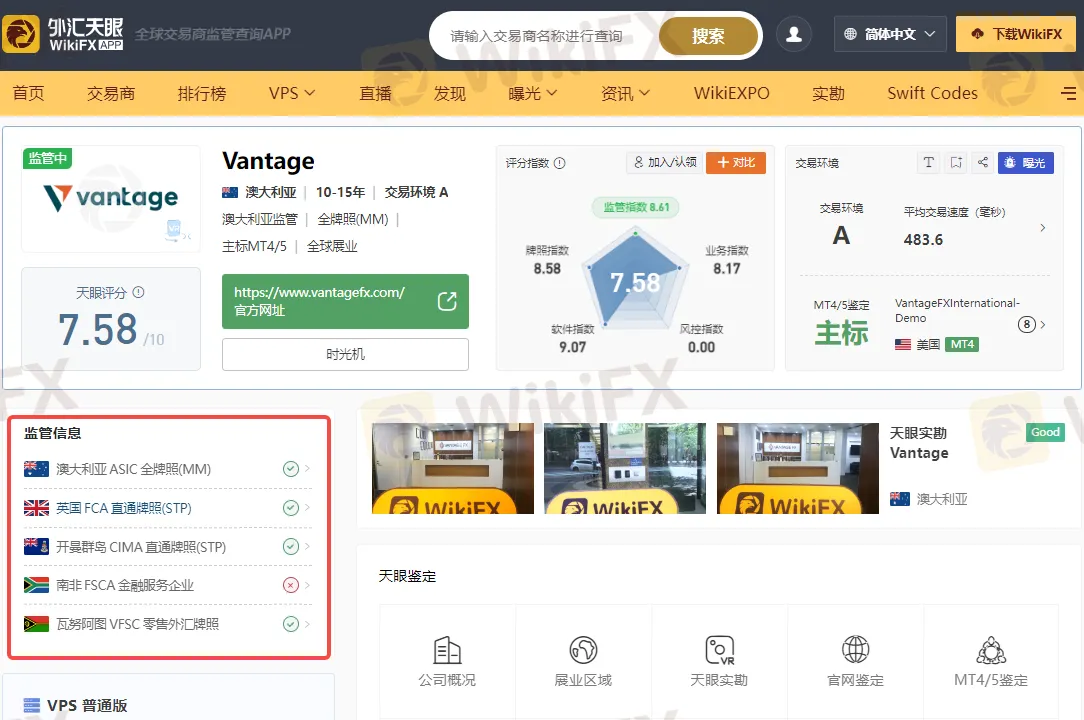Expand the 瓦努阿图 VFSC license row
The height and width of the screenshot is (720, 1084).
[x=308, y=624]
